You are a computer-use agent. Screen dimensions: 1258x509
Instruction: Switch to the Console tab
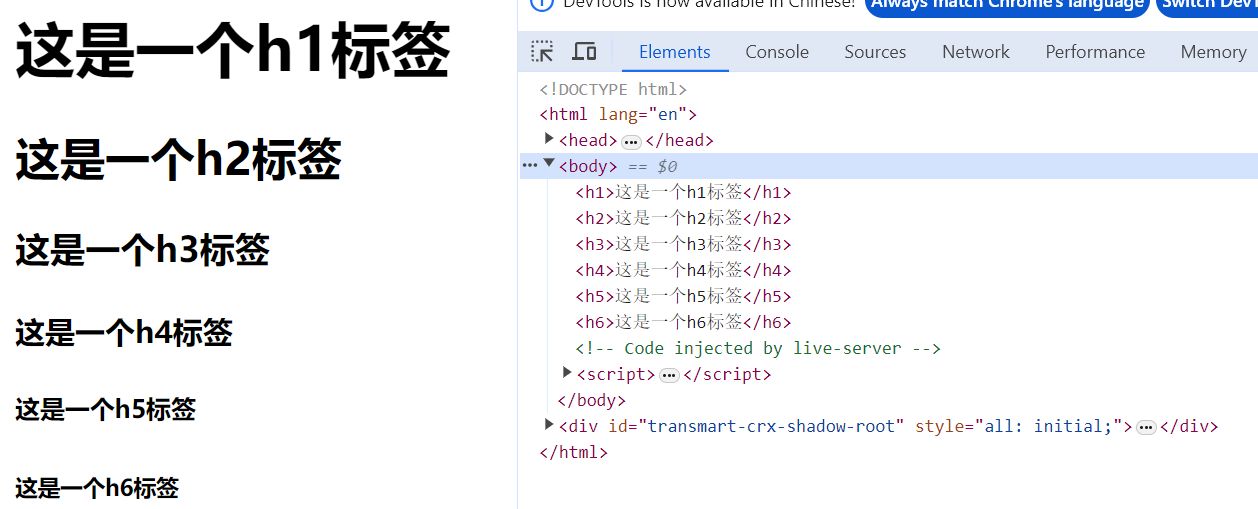tap(776, 52)
